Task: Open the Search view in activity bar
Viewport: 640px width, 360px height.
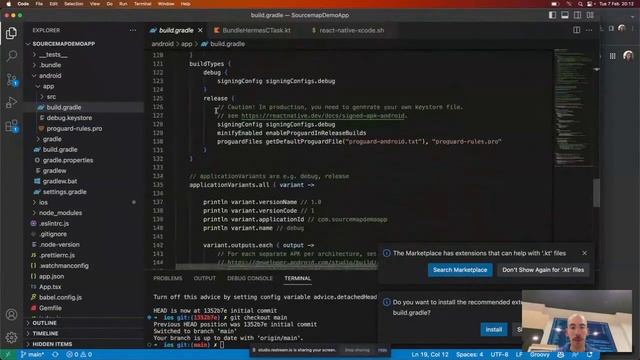Action: 11,56
